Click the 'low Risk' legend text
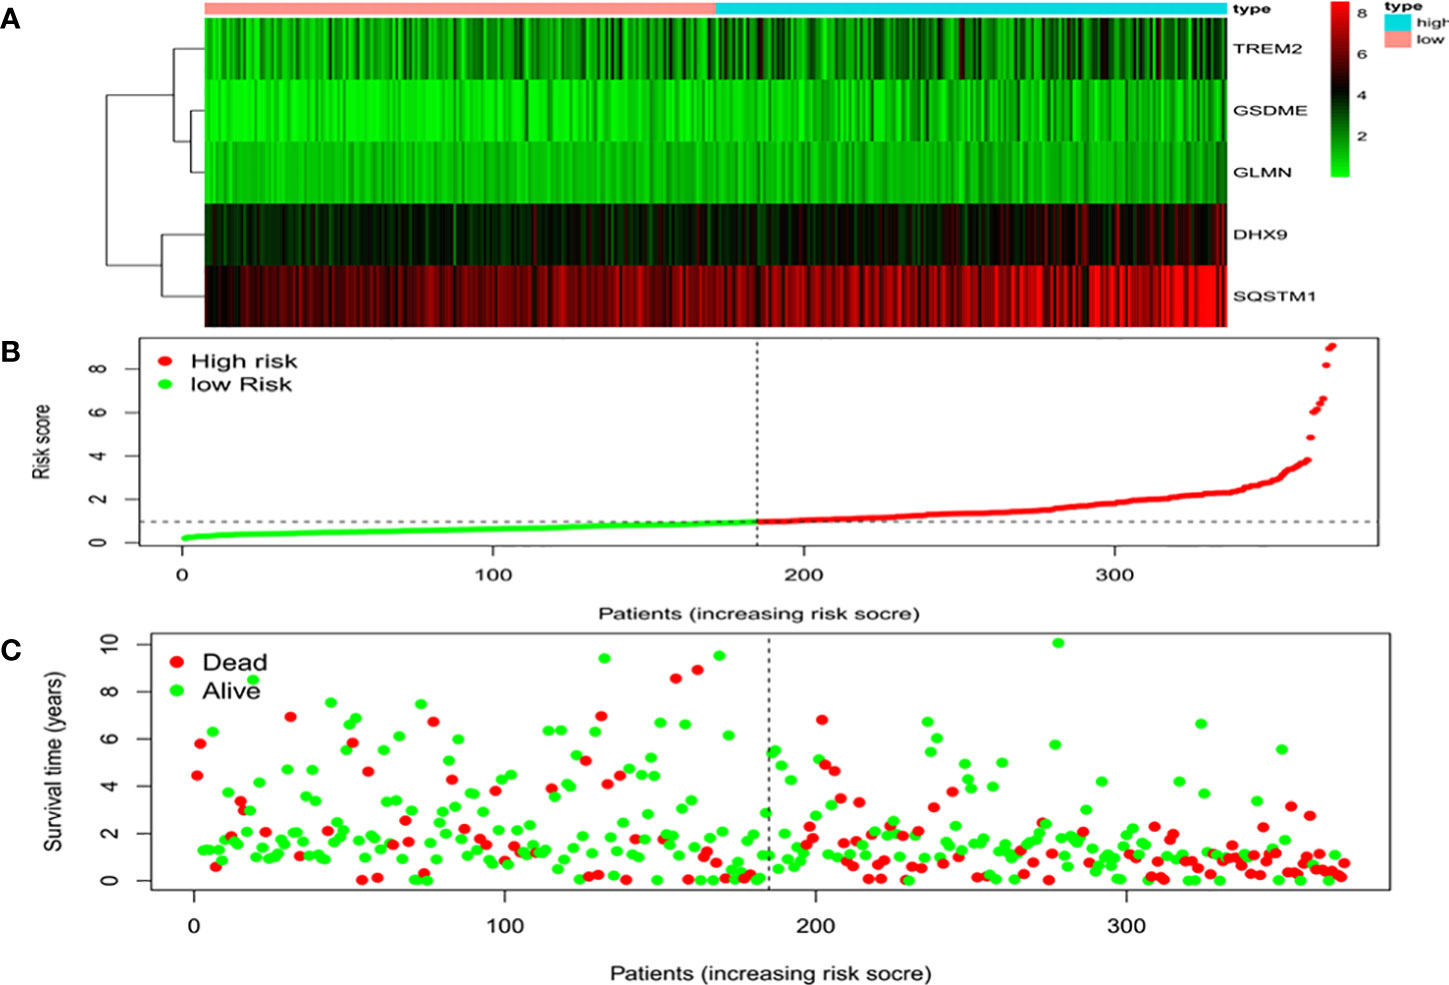 (x=241, y=384)
